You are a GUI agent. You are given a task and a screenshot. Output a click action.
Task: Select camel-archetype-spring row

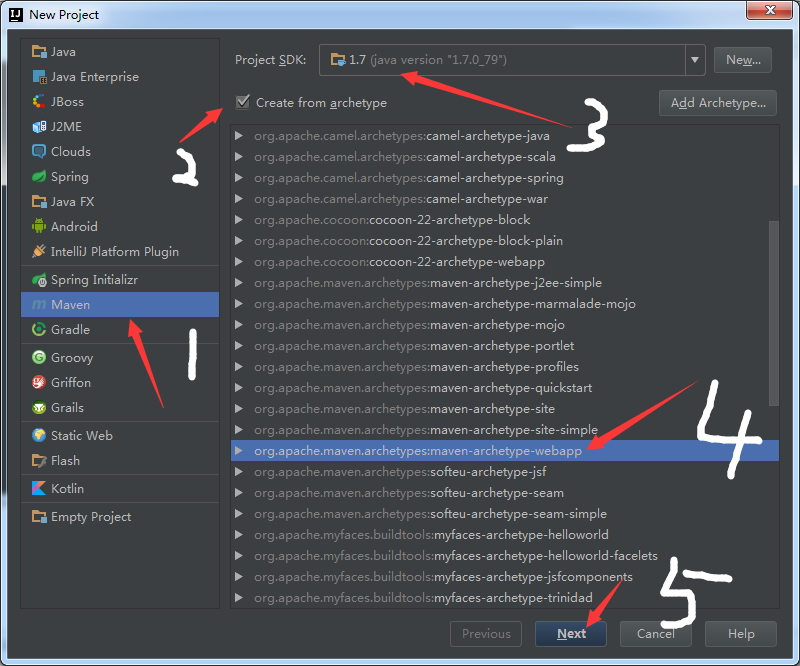(505, 178)
